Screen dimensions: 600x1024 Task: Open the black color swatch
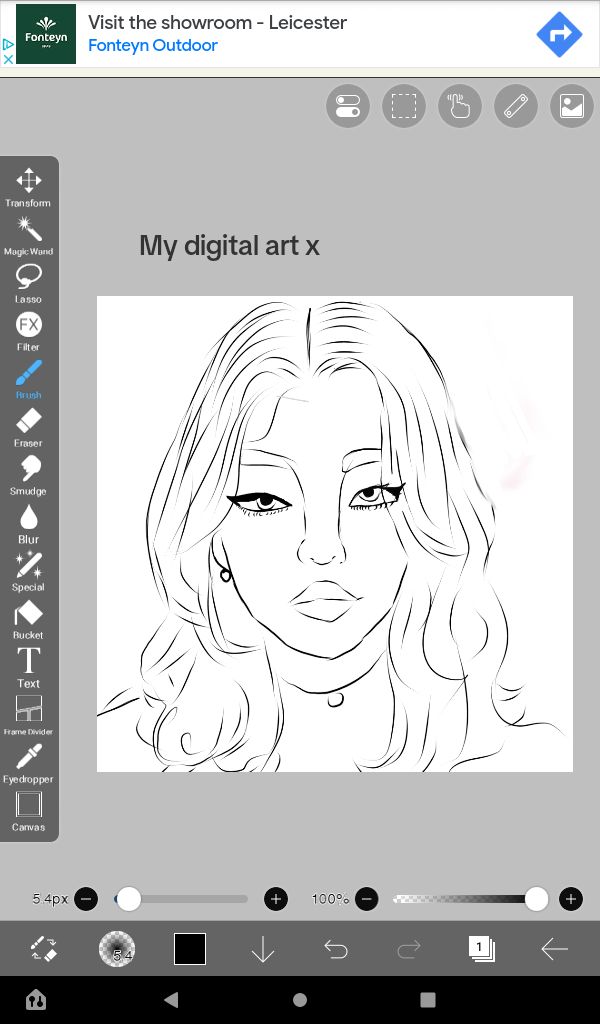(x=190, y=949)
